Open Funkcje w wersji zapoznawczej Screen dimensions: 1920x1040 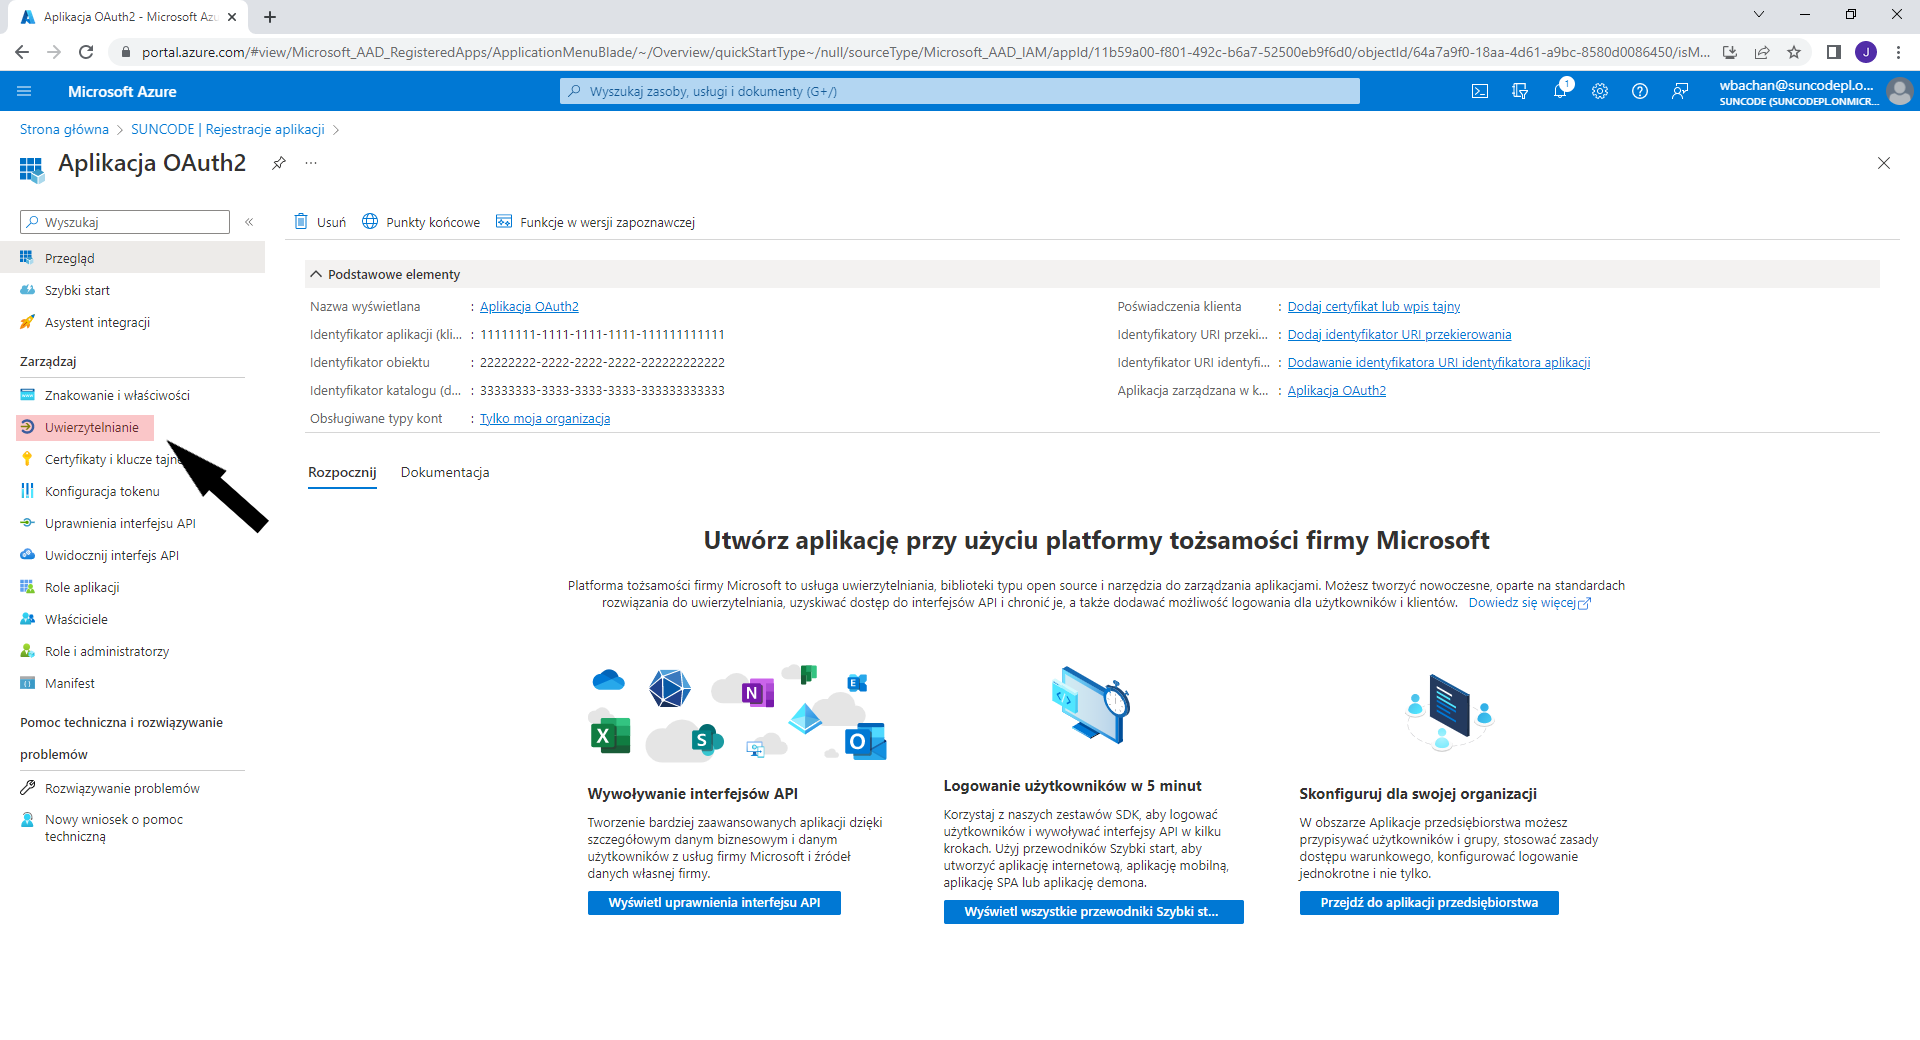pyautogui.click(x=596, y=222)
